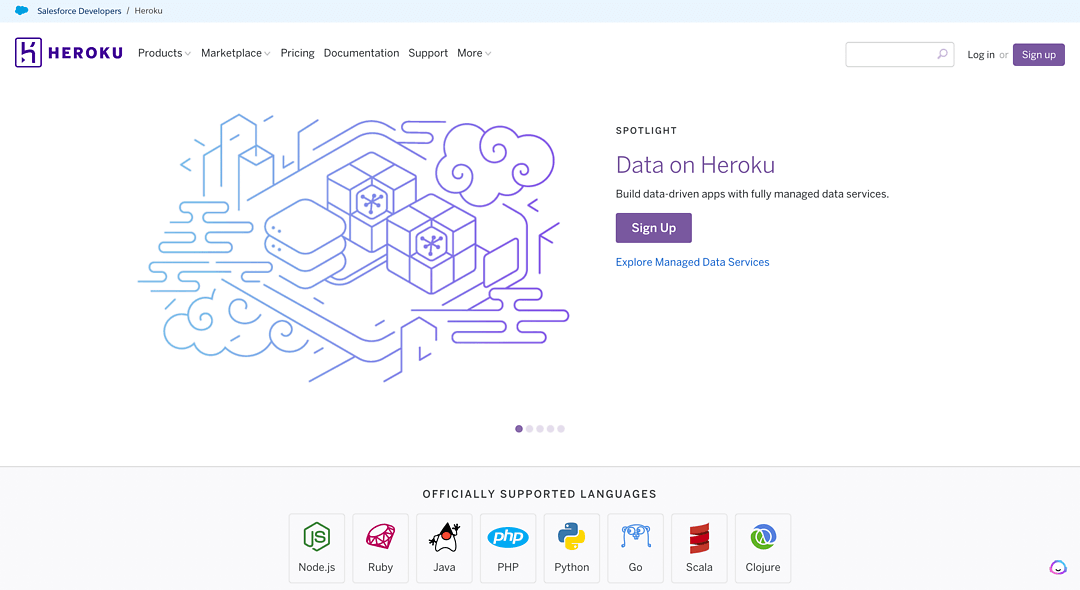Click the Heroku breadcrumb link

click(149, 11)
